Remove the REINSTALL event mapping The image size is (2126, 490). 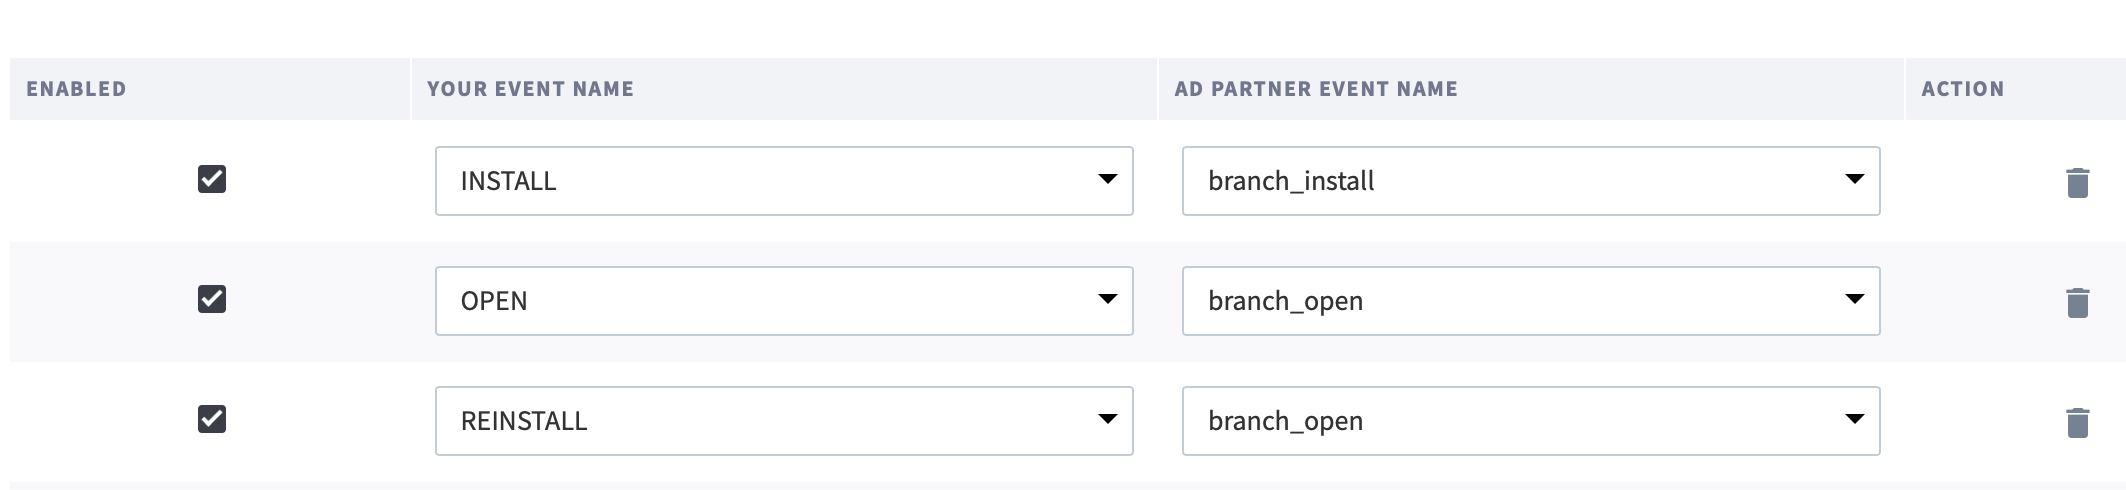(x=2077, y=423)
